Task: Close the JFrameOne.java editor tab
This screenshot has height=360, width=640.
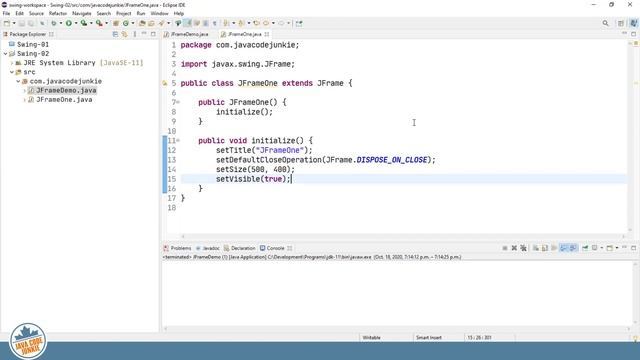Action: (267, 34)
